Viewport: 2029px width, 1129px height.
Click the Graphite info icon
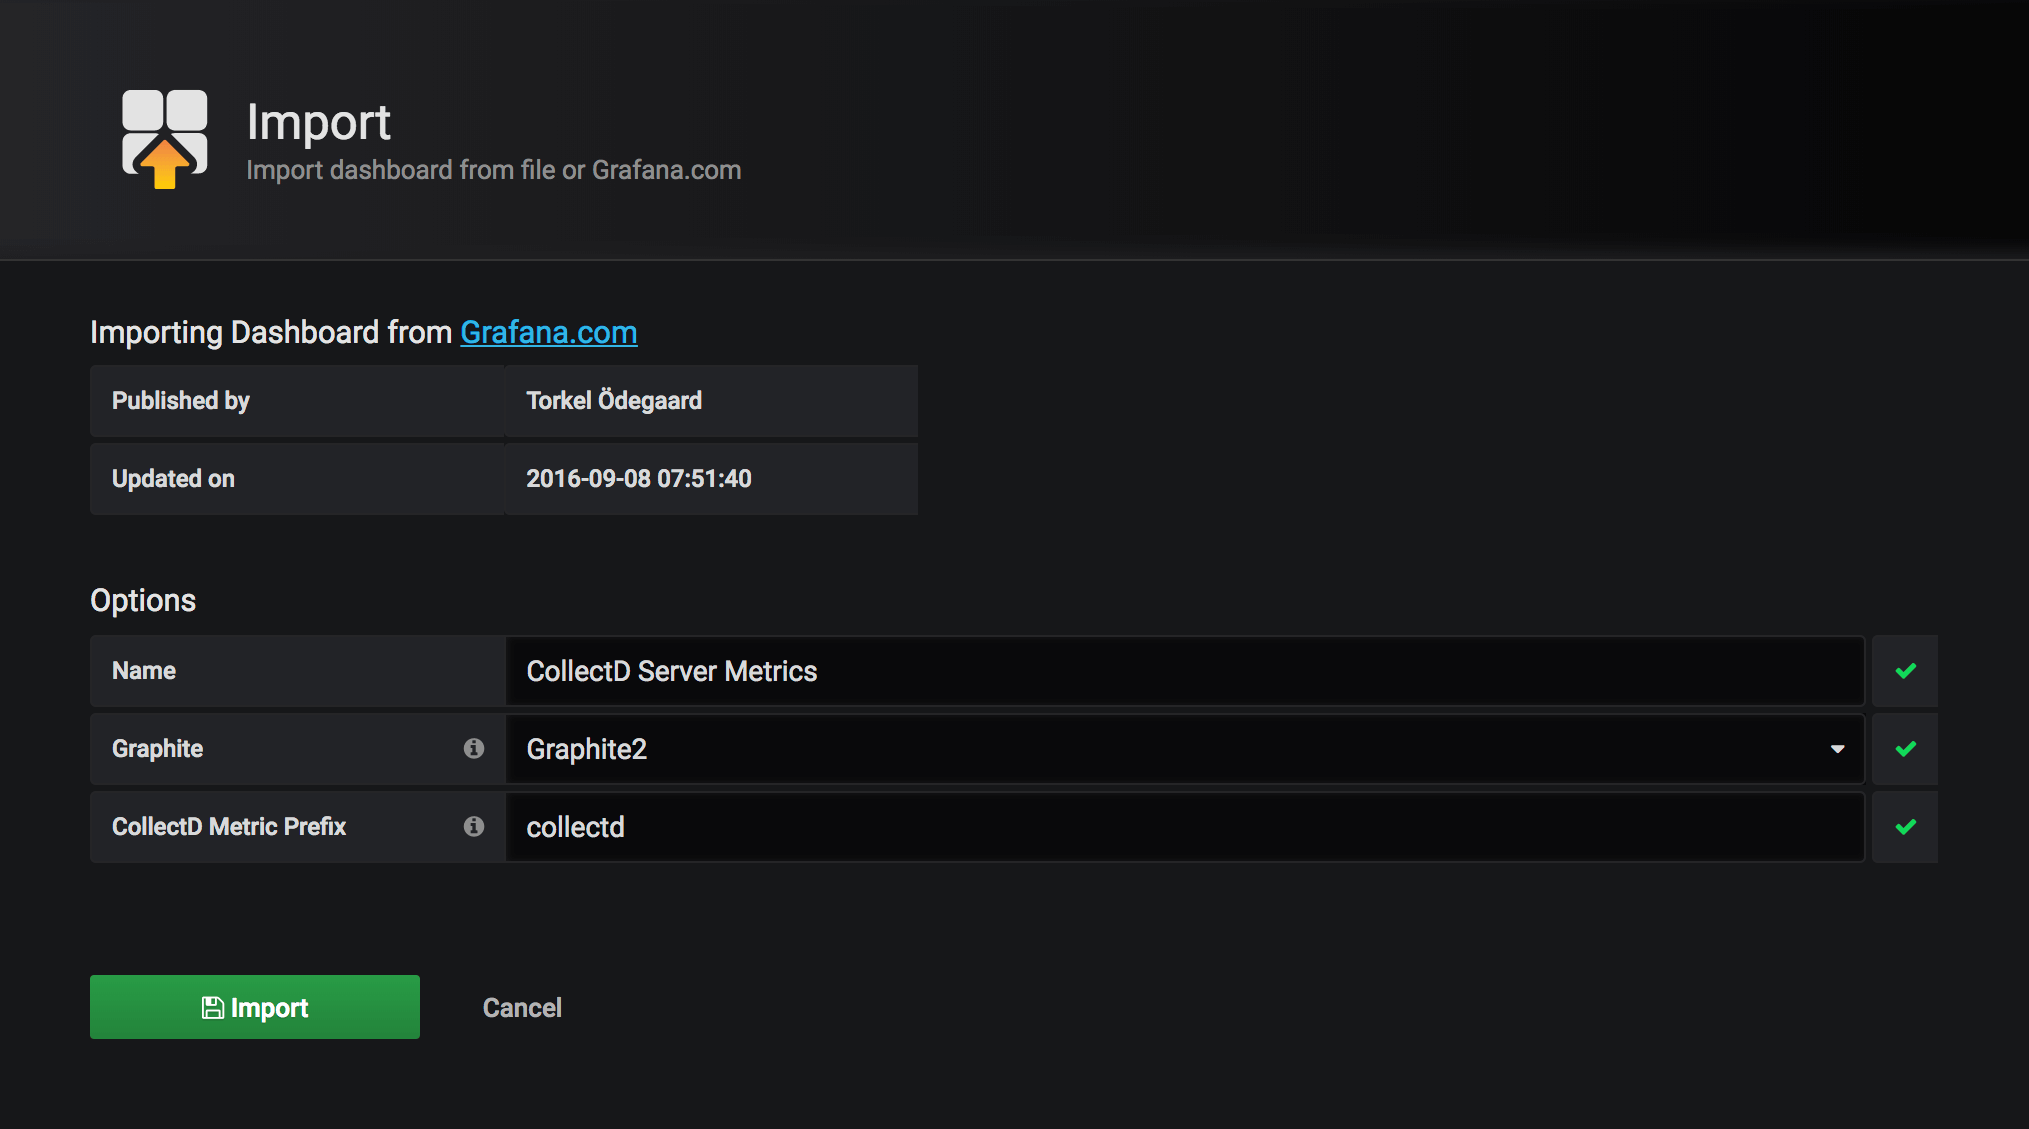click(x=474, y=748)
